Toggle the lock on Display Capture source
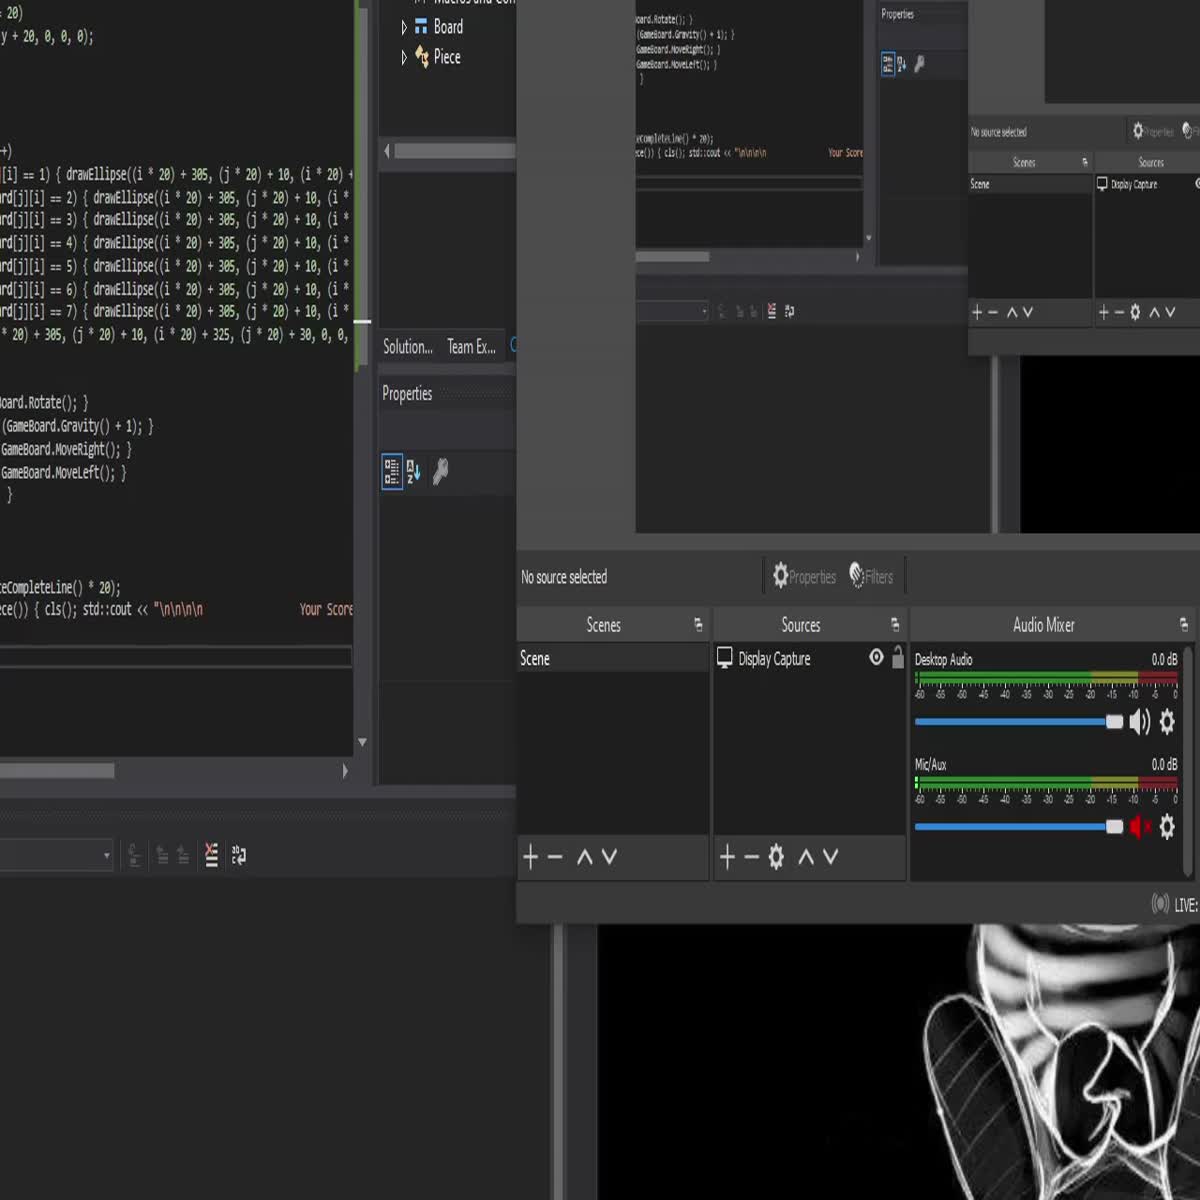 (x=898, y=657)
